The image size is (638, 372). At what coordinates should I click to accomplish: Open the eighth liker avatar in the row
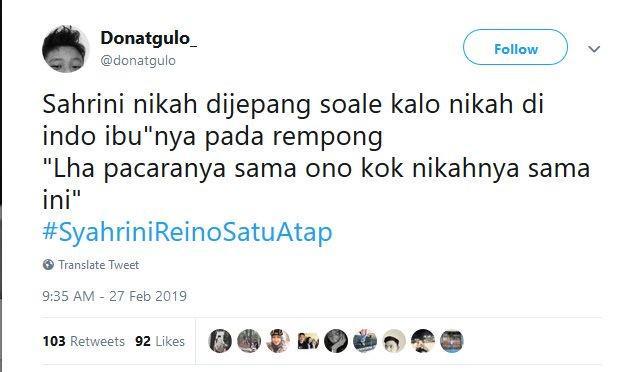click(x=423, y=341)
